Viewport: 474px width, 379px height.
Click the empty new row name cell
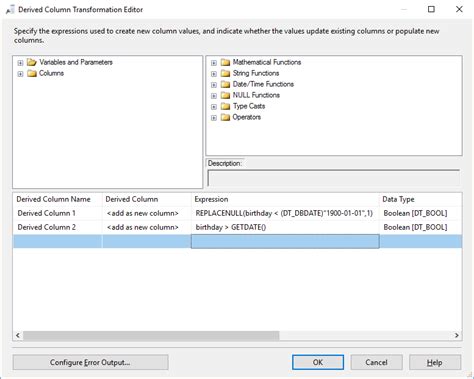point(57,241)
